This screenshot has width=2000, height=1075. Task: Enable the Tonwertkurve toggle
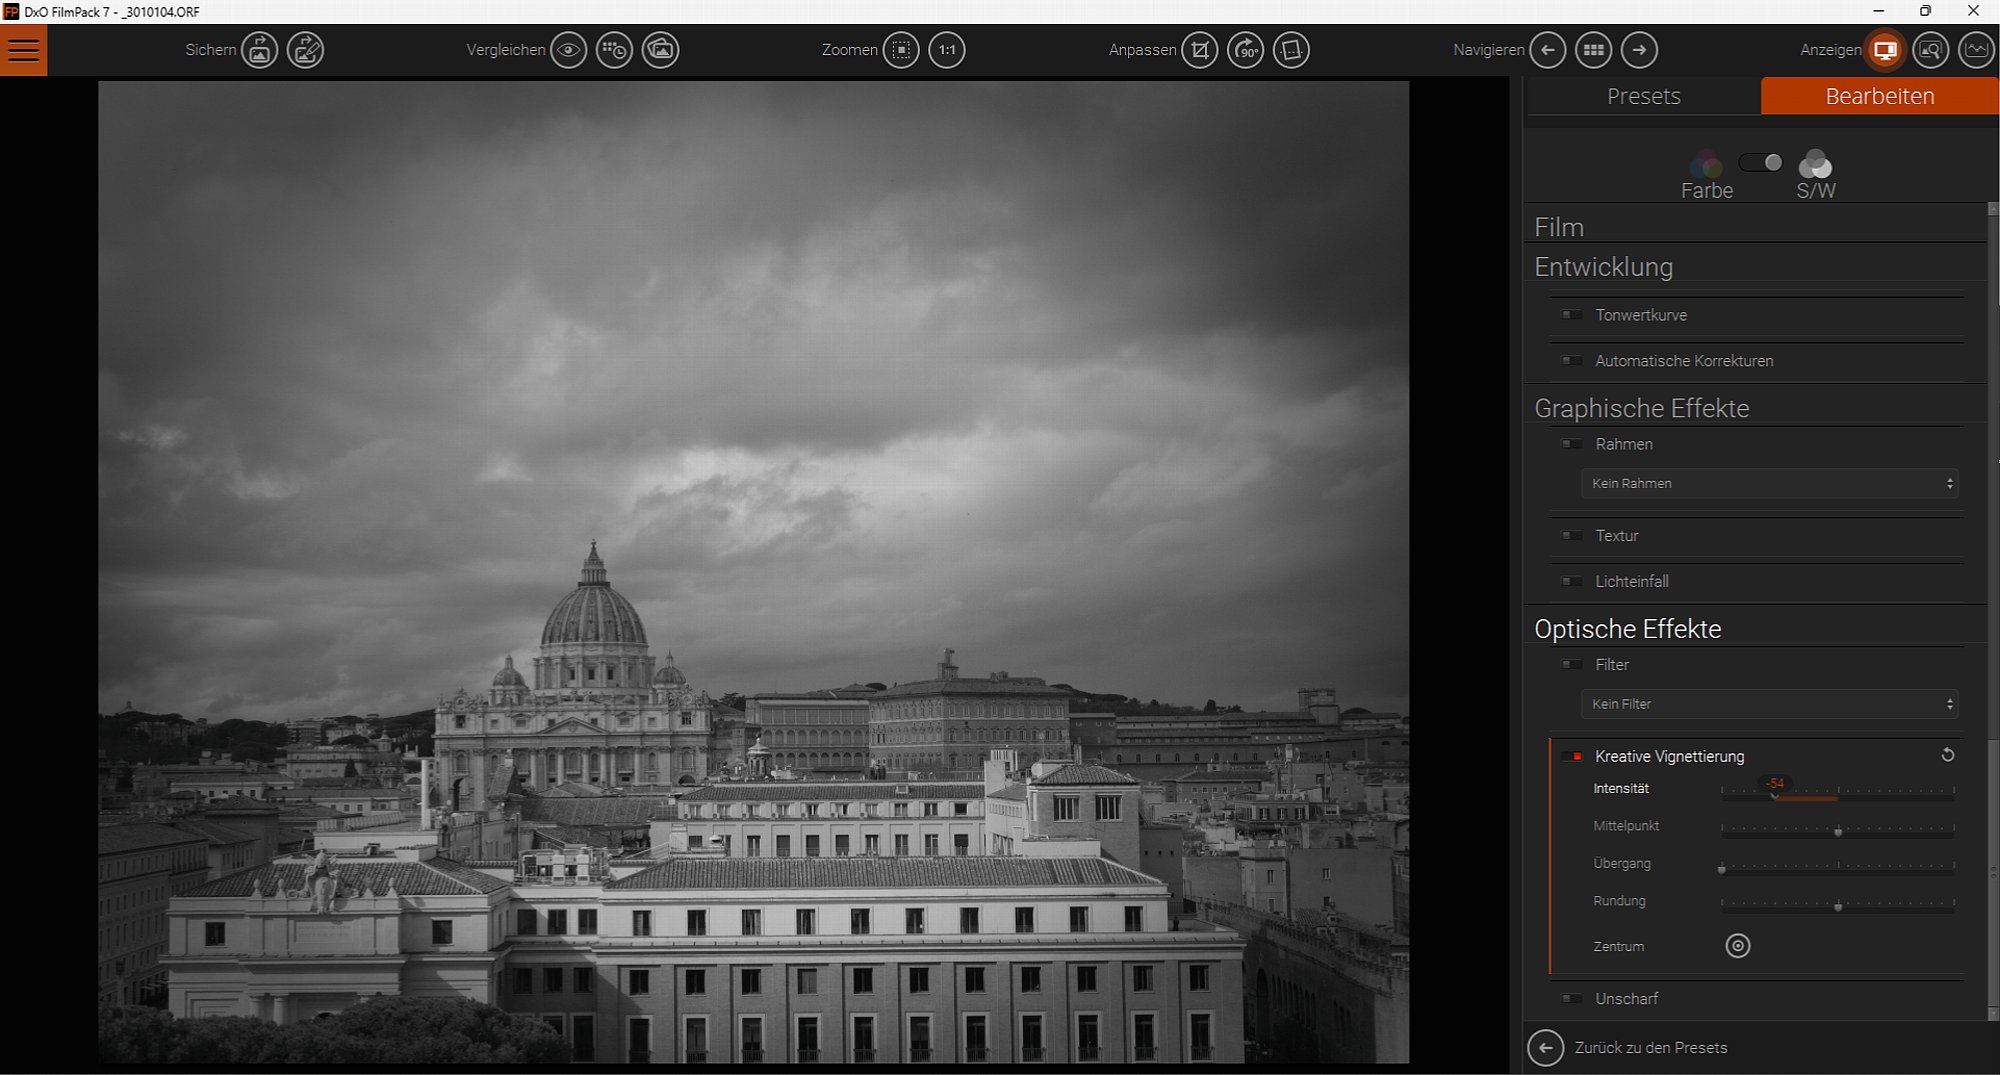1573,315
